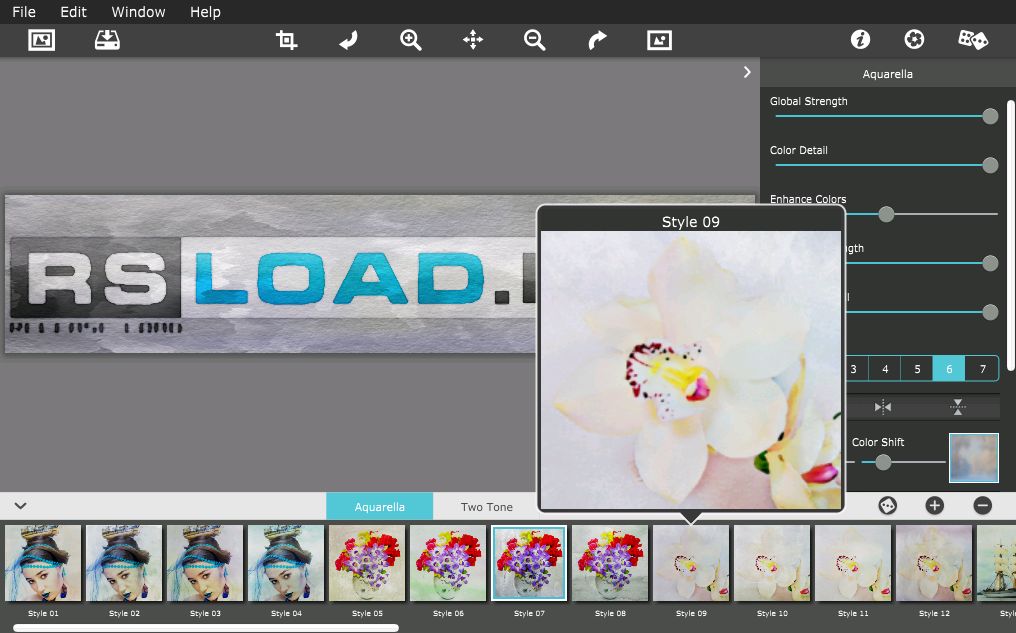Click the random dice icon

click(973, 40)
